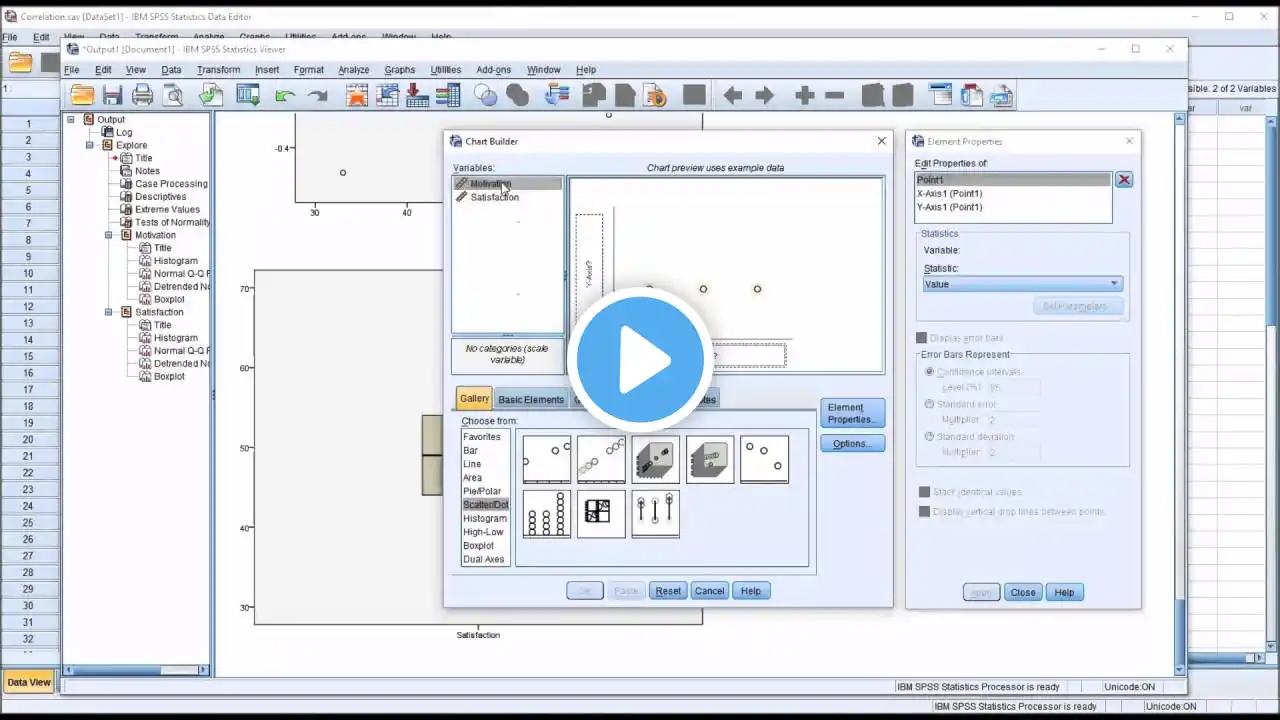Select the grouped scatter plot thumbnail

click(601, 459)
